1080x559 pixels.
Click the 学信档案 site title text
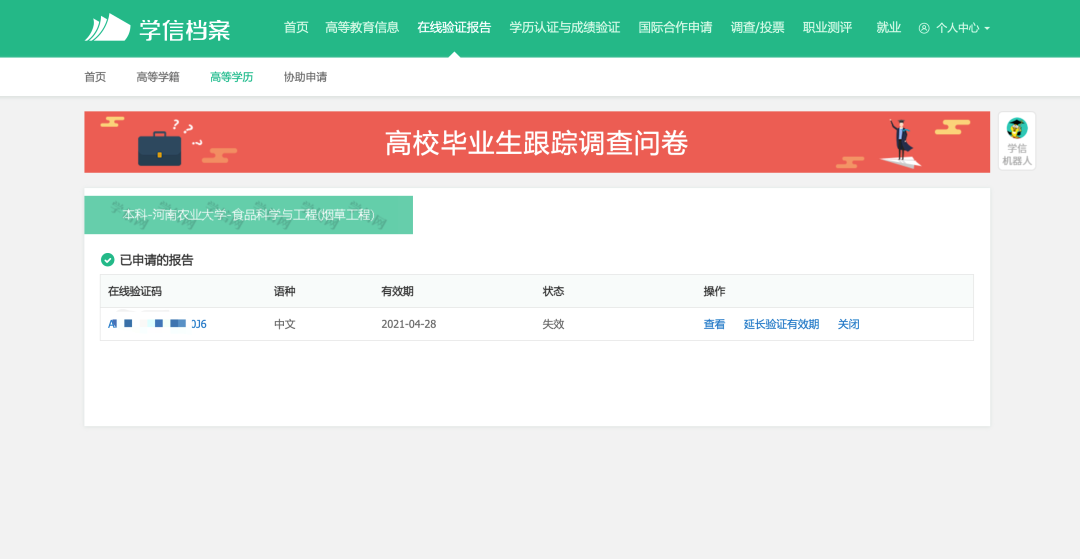coord(185,30)
